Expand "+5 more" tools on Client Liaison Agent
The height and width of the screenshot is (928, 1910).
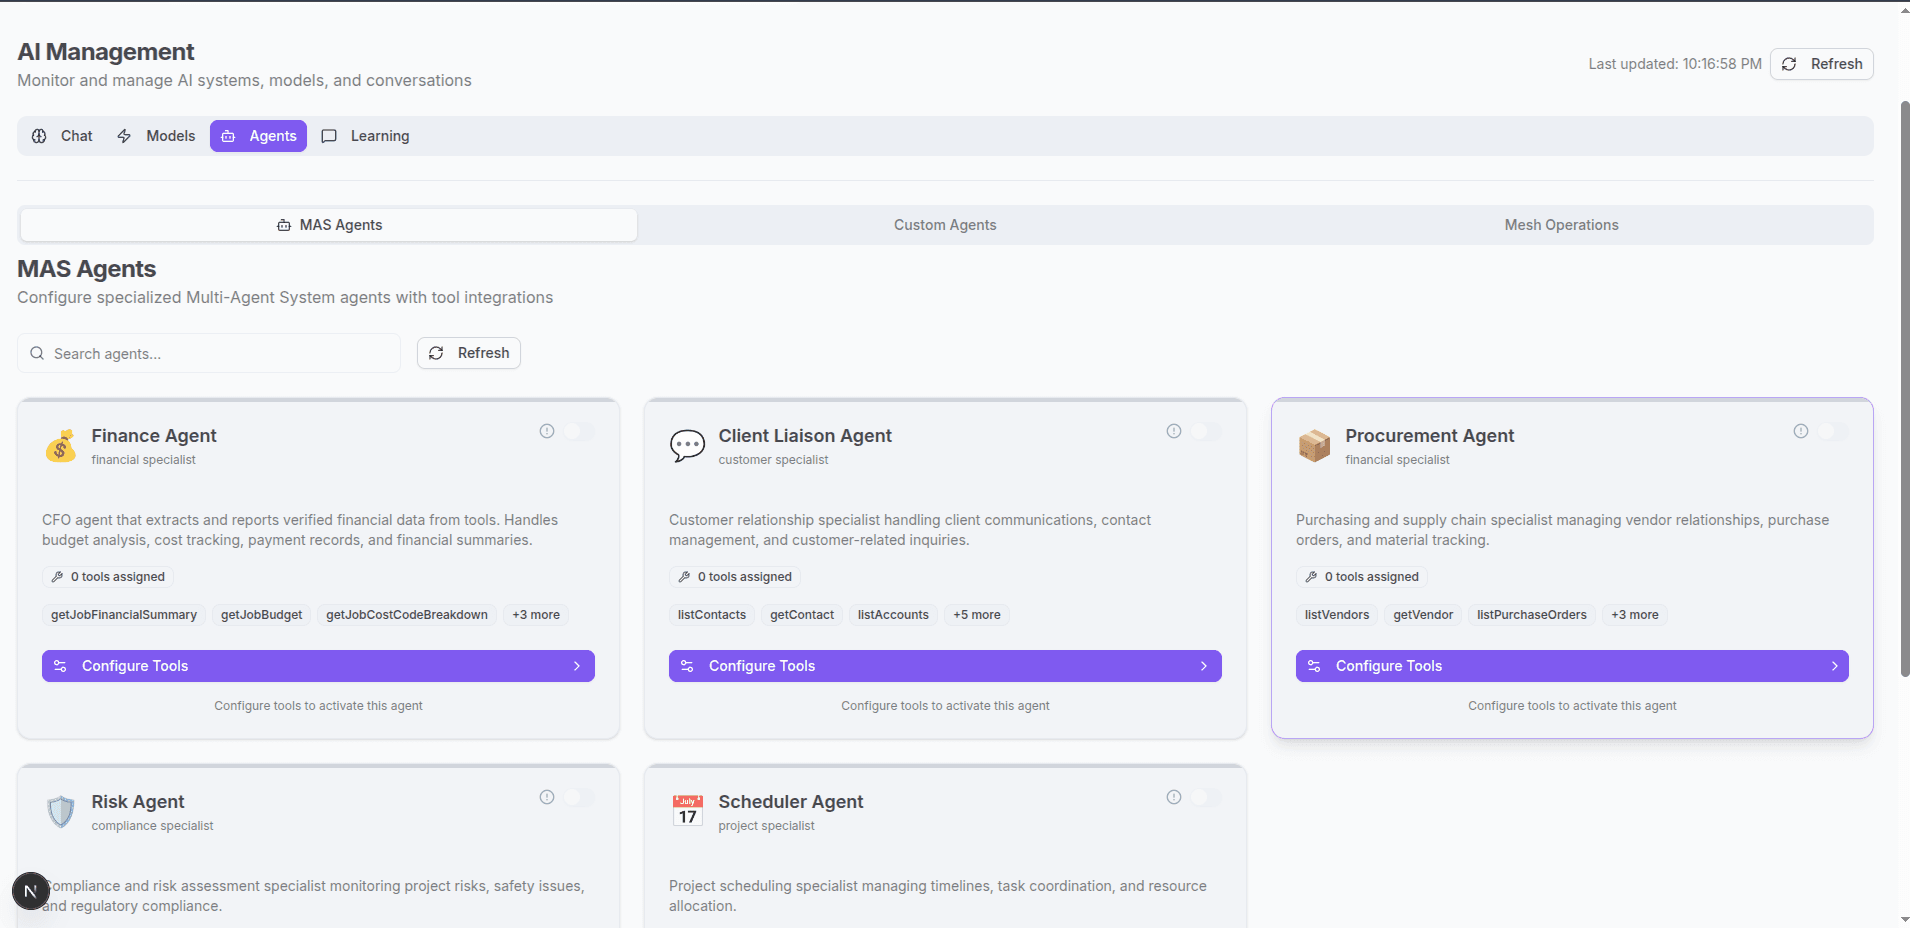[976, 615]
